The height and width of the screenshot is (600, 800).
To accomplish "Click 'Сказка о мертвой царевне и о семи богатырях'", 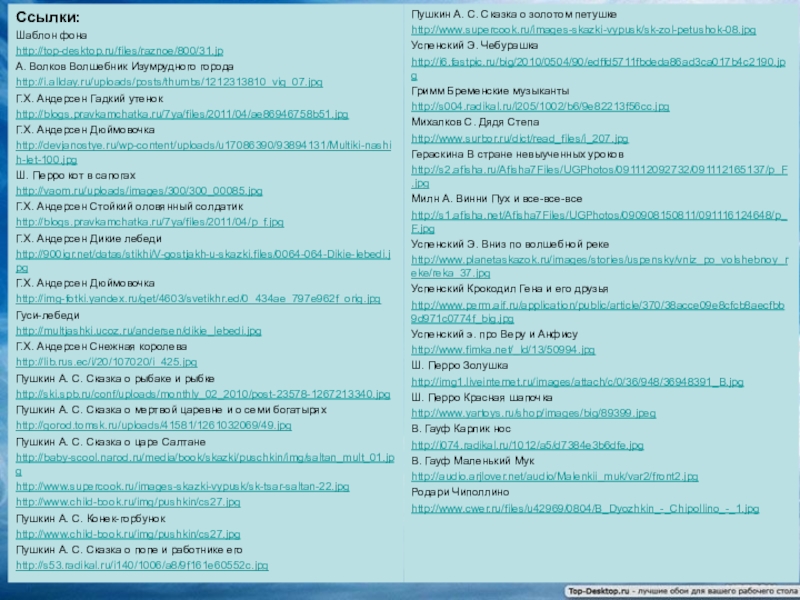I will point(206,410).
